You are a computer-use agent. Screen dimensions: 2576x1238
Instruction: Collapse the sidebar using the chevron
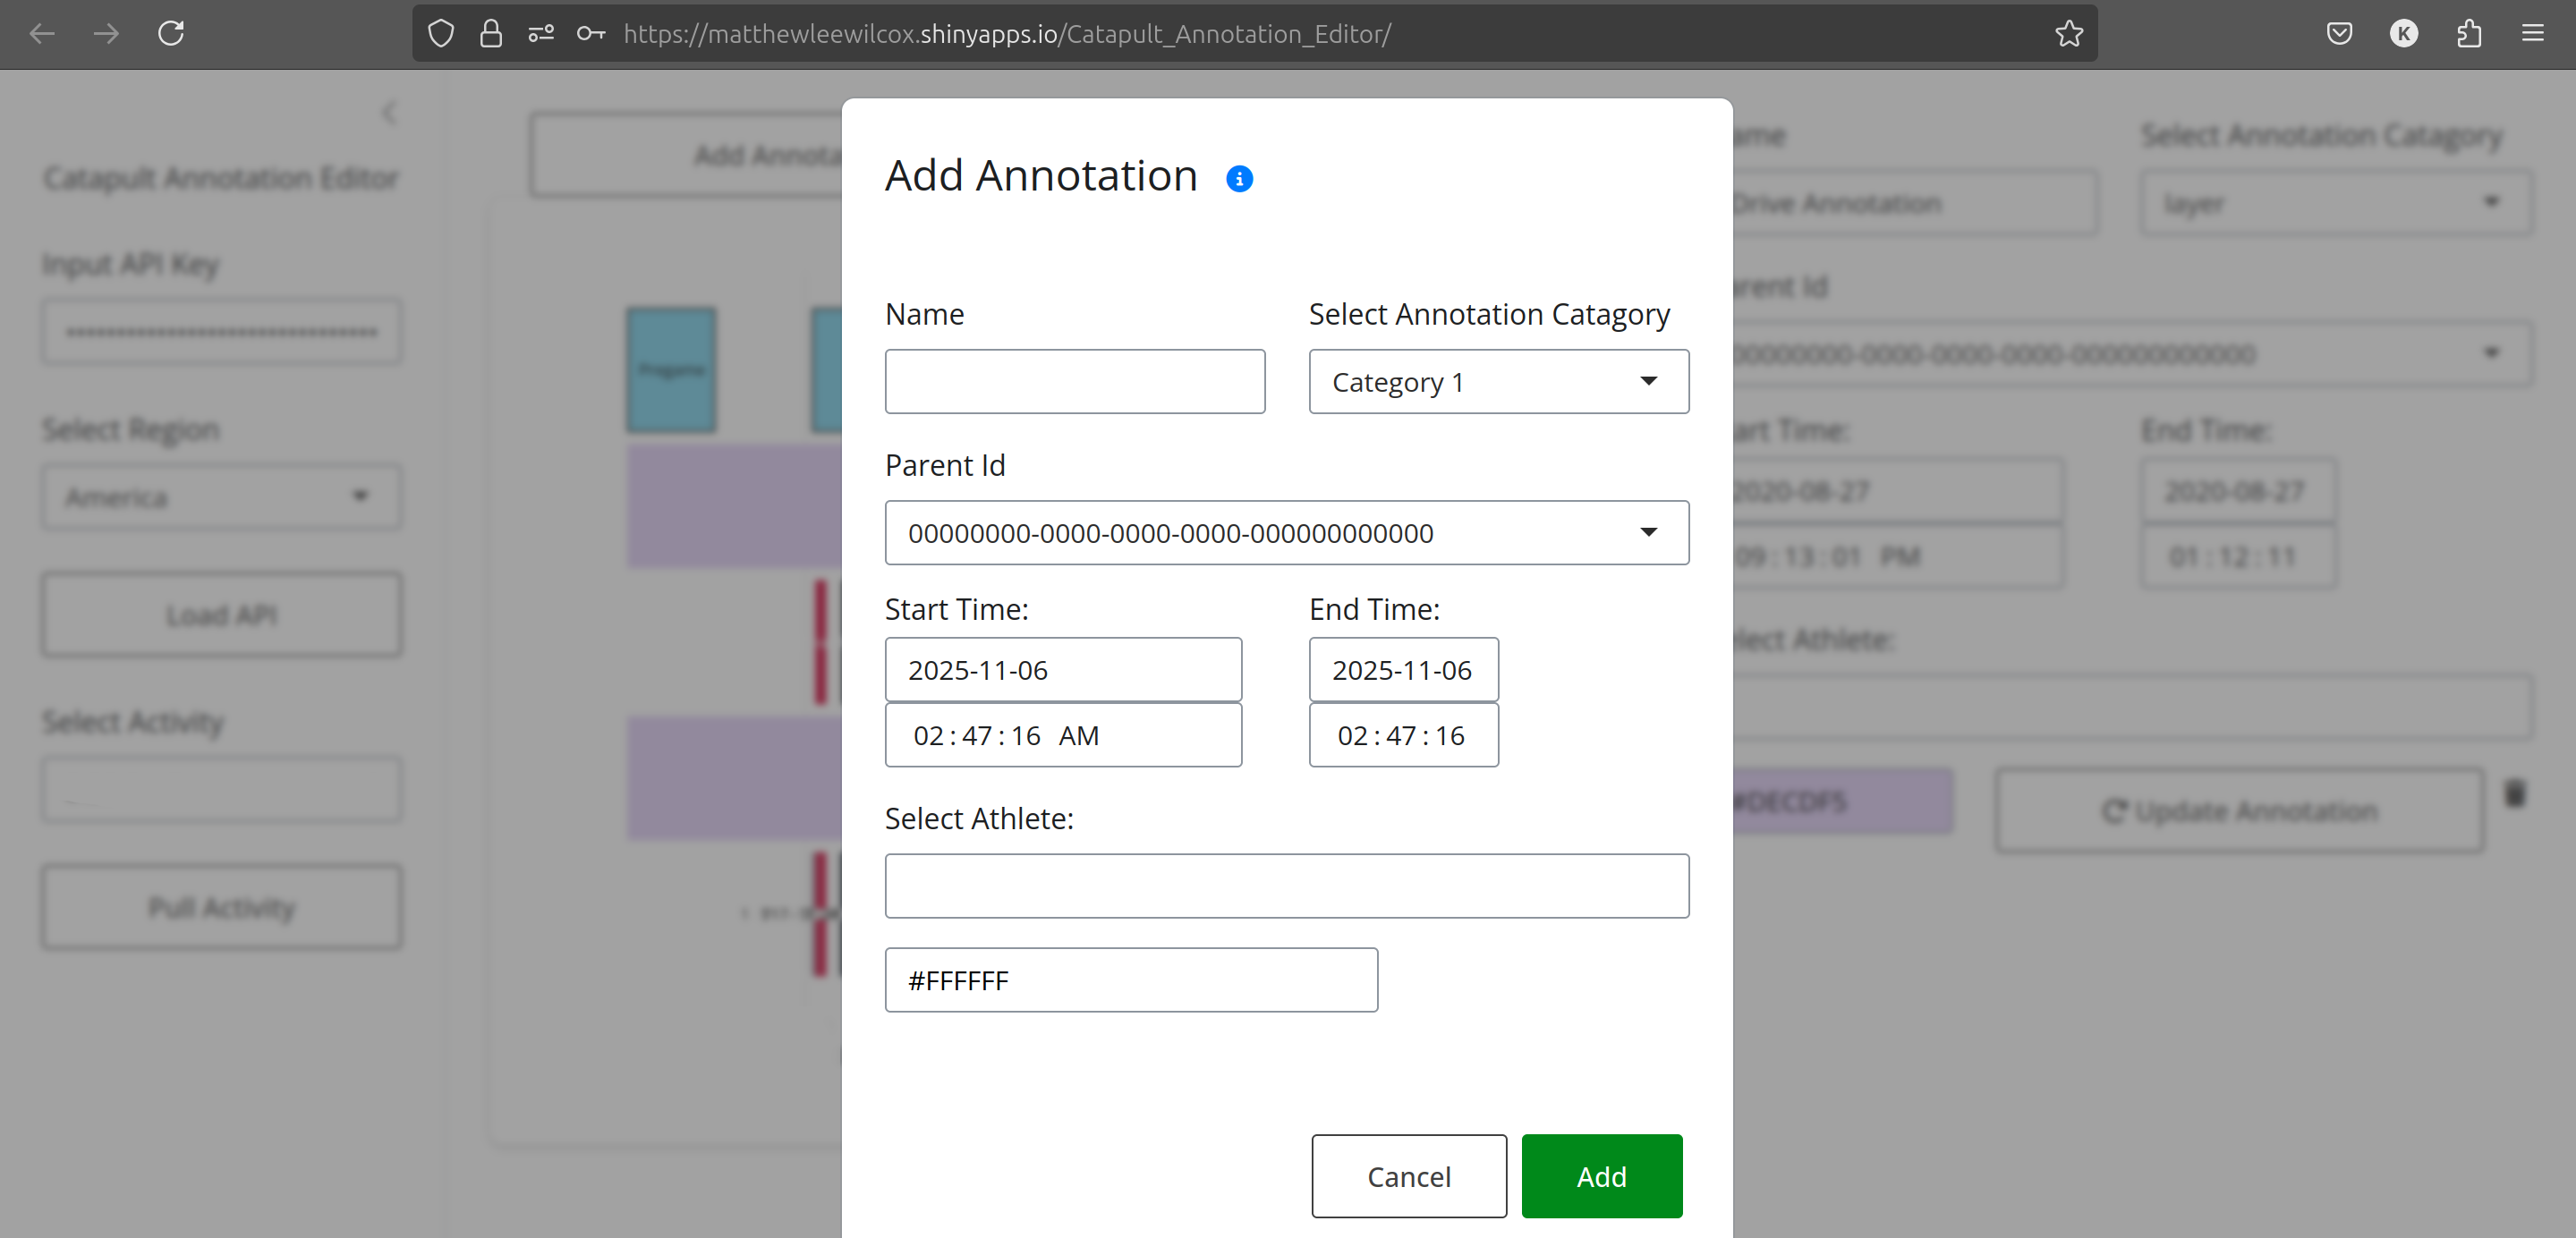[390, 113]
